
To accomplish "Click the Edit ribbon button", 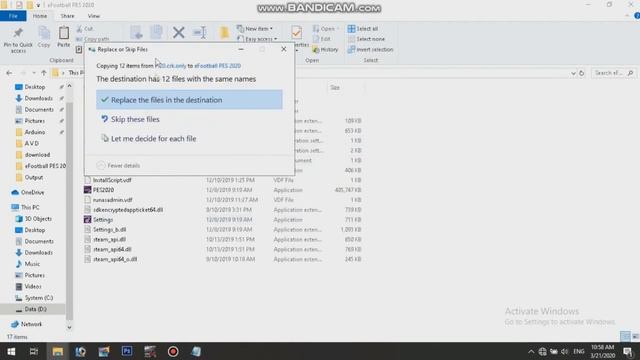I will pos(322,39).
